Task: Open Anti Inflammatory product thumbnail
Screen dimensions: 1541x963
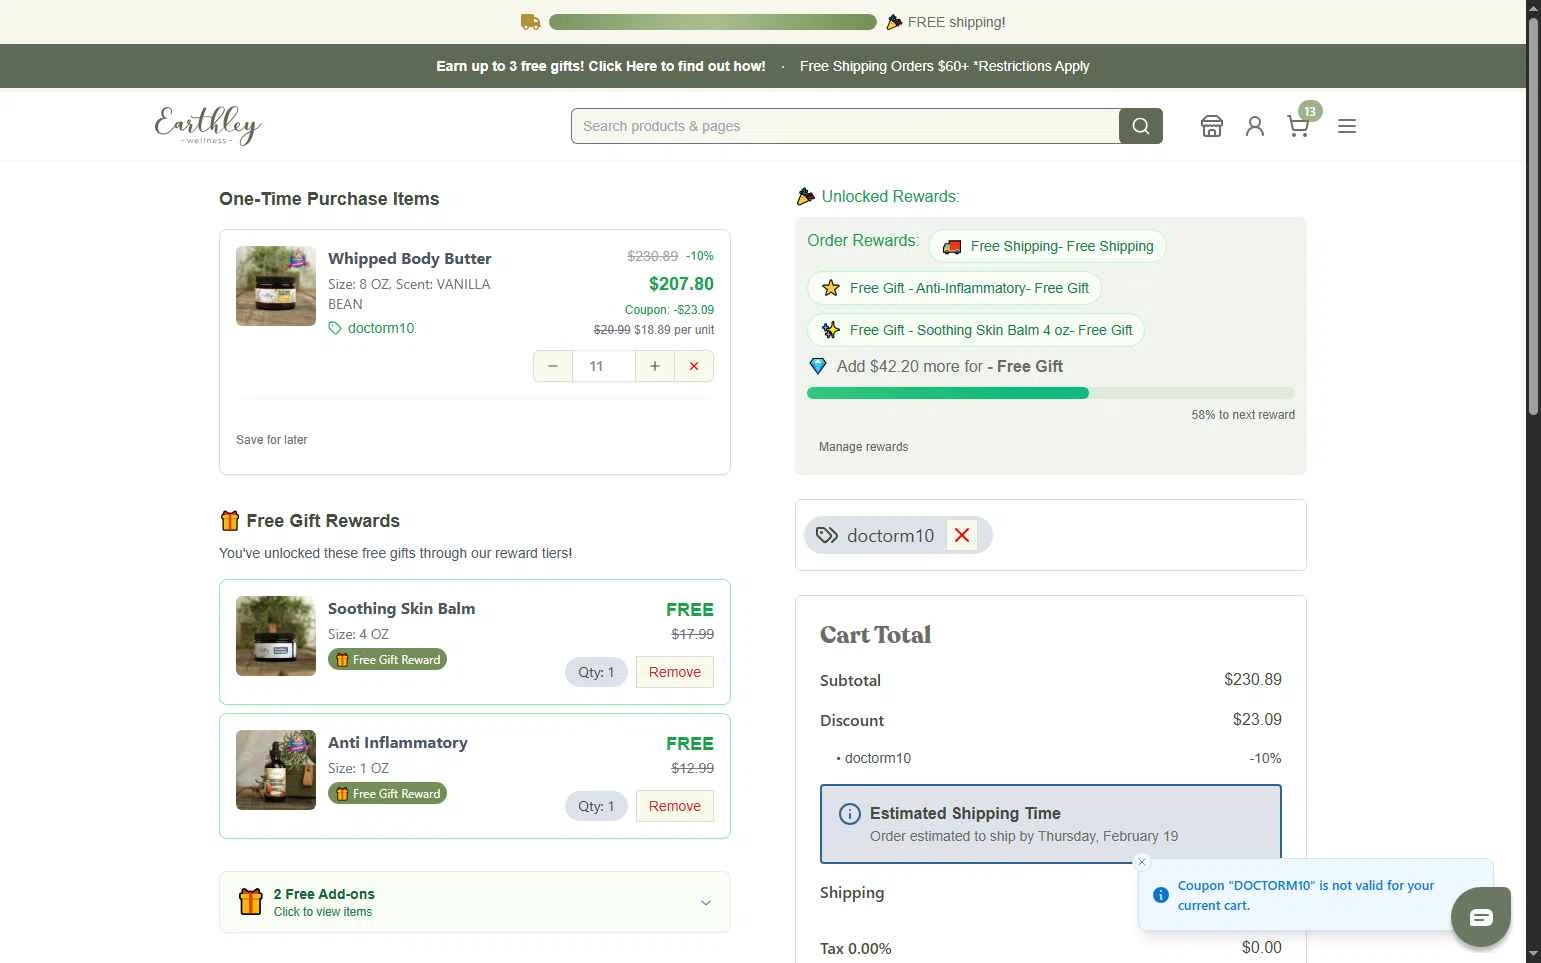Action: [276, 770]
